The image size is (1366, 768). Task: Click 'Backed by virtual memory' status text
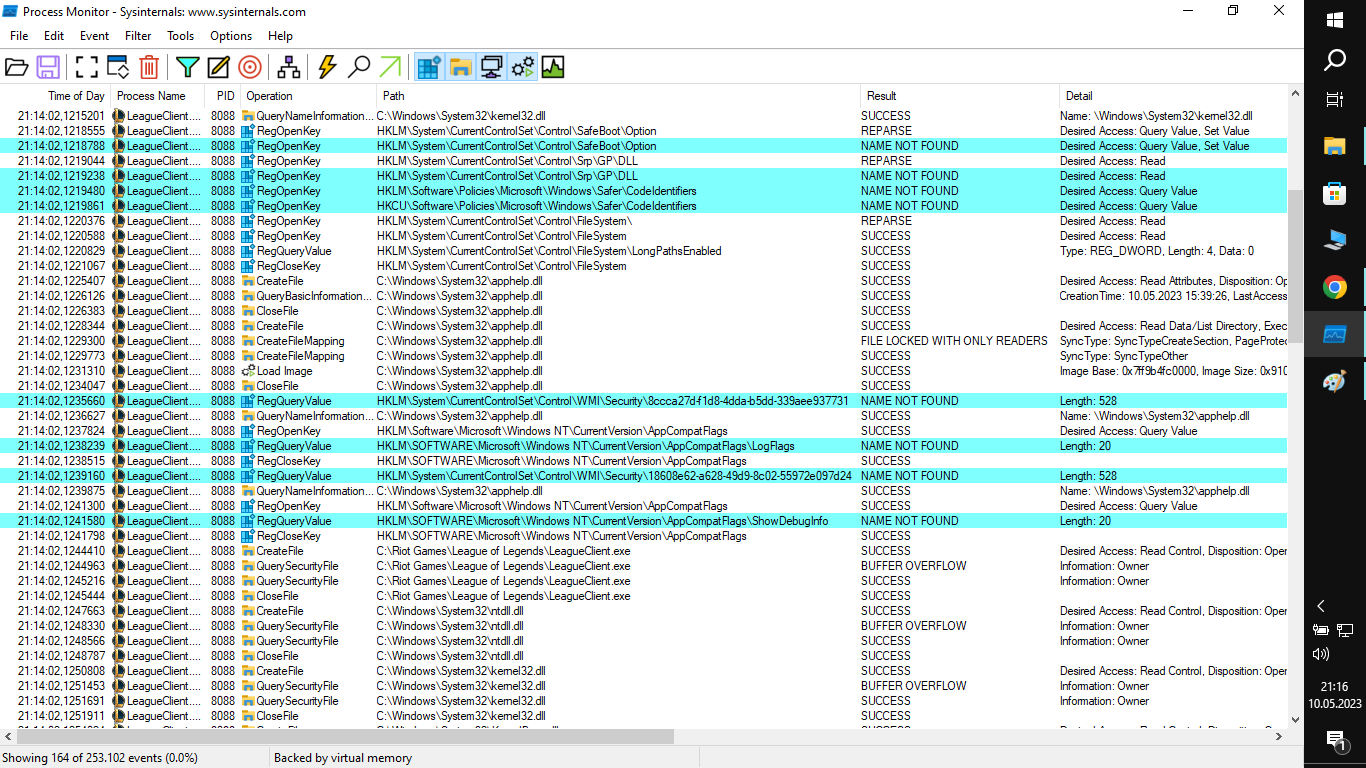343,758
